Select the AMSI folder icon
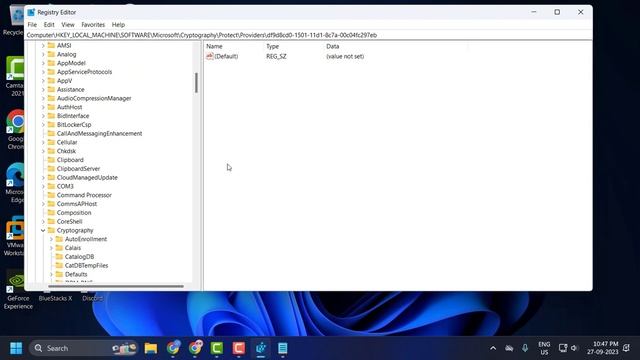Image resolution: width=640 pixels, height=360 pixels. click(x=51, y=45)
